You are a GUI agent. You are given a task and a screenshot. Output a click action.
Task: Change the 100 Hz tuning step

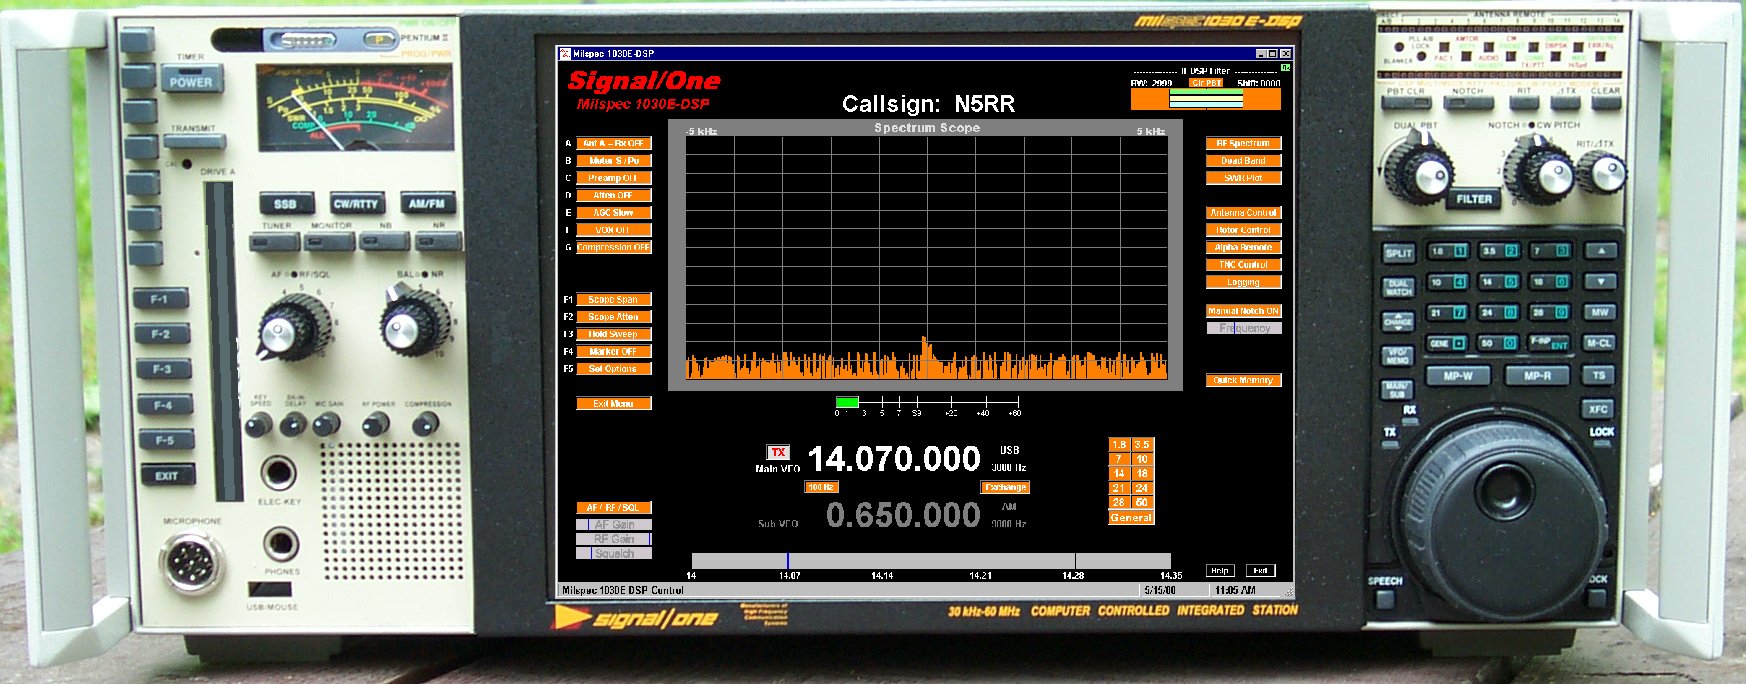(821, 487)
